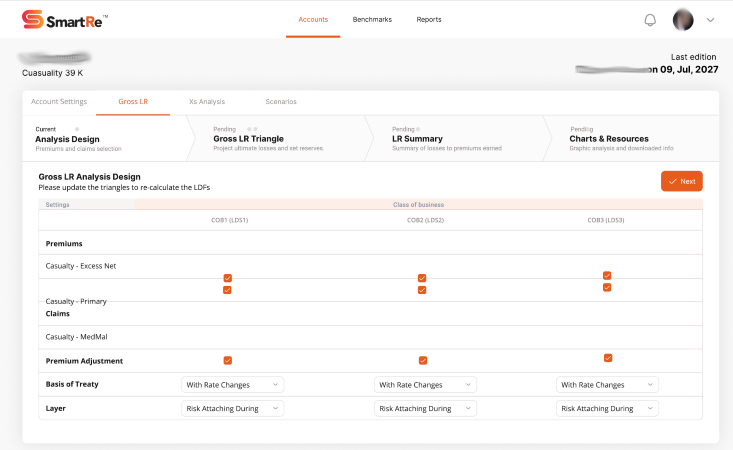Toggle Premium Adjustment checkbox for COB3
This screenshot has width=733, height=450.
[607, 358]
